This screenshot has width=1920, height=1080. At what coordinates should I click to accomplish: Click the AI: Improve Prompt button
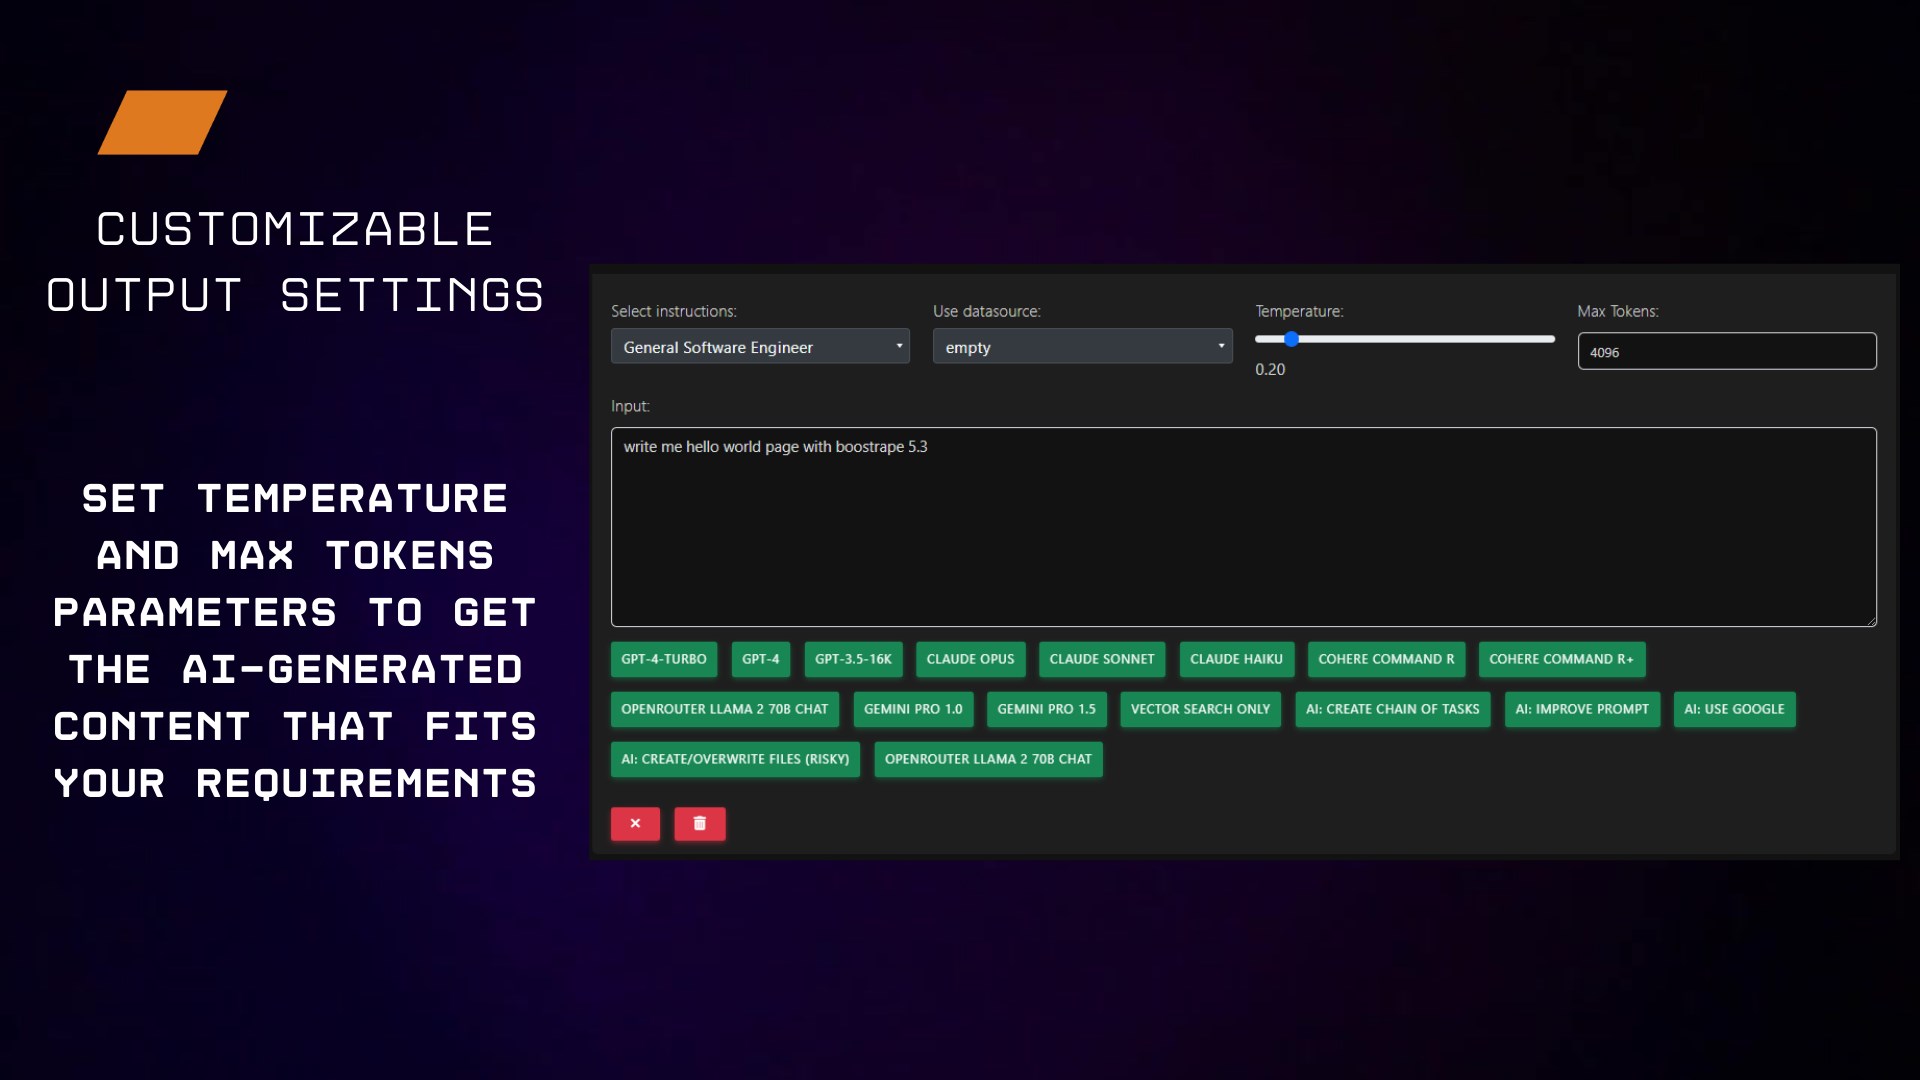coord(1581,709)
